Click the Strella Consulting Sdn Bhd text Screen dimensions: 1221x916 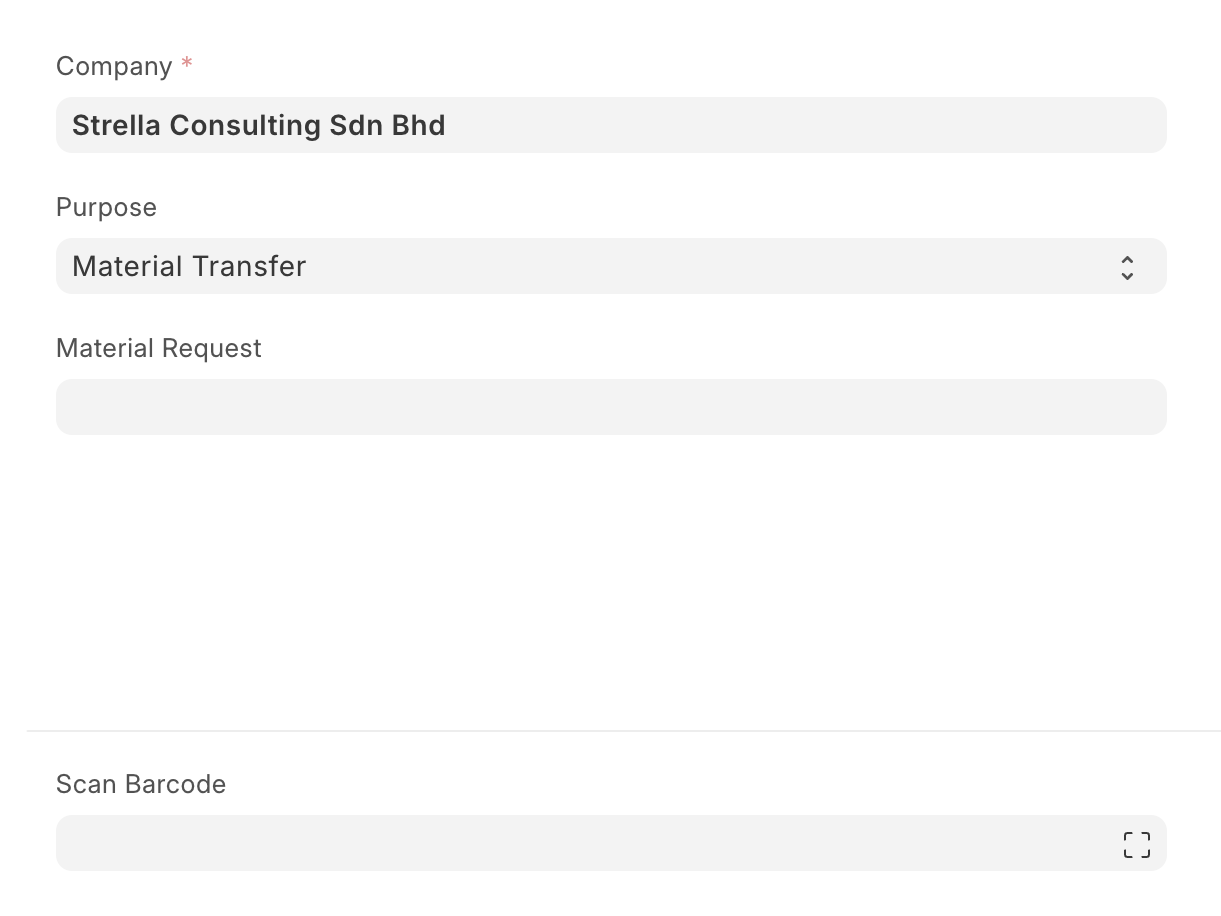coord(258,125)
